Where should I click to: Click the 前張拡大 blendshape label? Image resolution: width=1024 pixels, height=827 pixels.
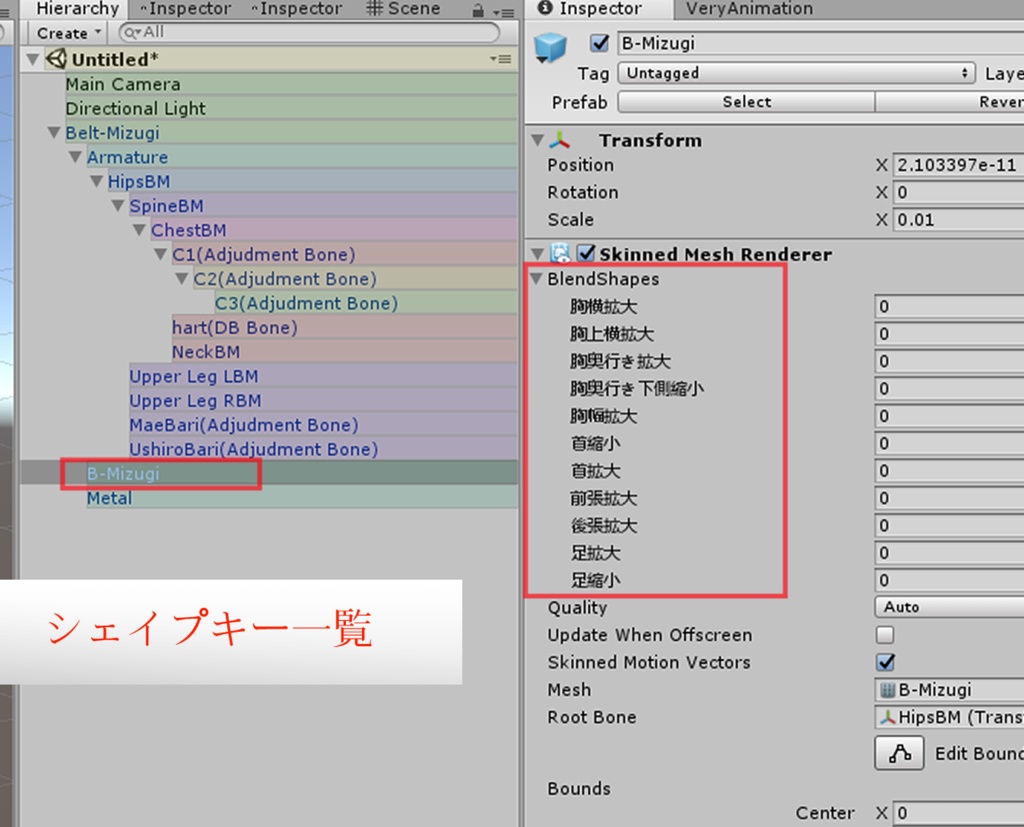coord(603,498)
